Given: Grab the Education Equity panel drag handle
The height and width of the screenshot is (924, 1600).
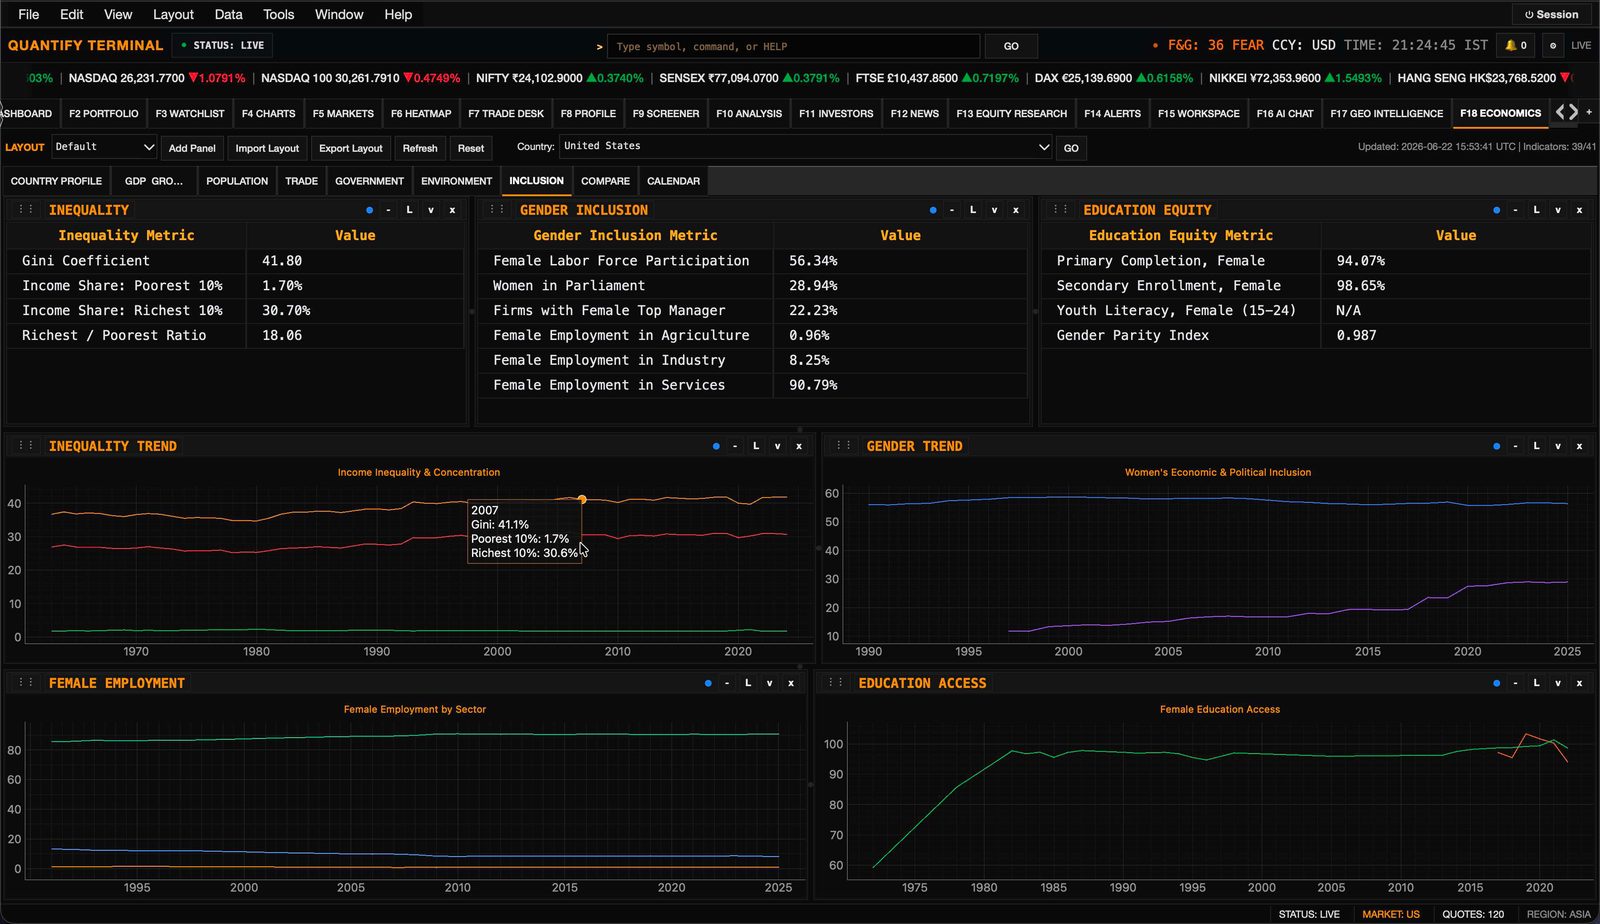Looking at the screenshot, I should point(1061,210).
